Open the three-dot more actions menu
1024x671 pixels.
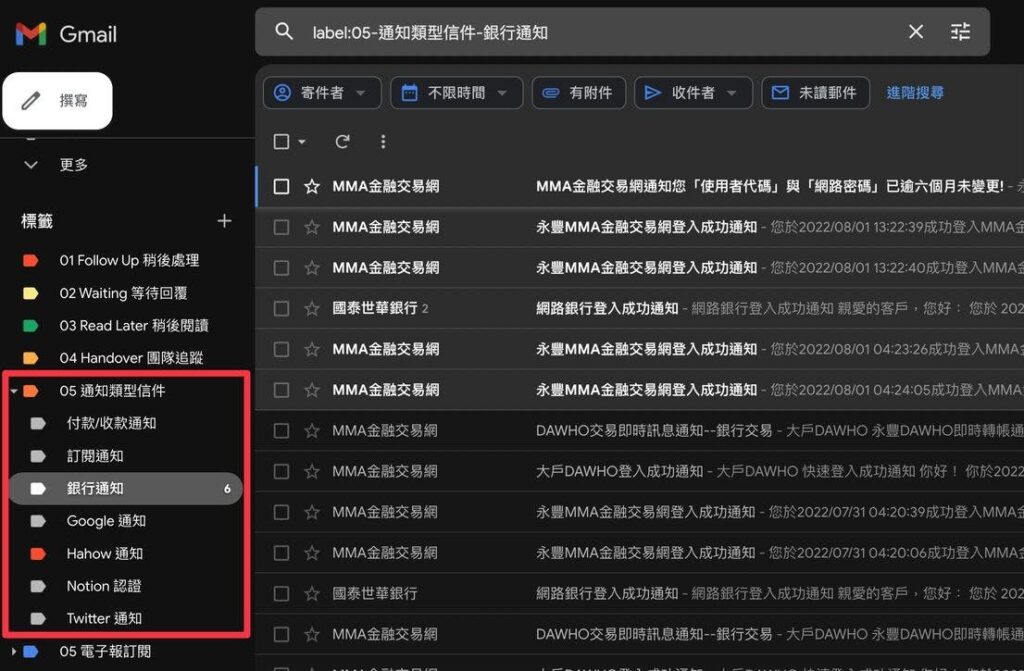(383, 141)
